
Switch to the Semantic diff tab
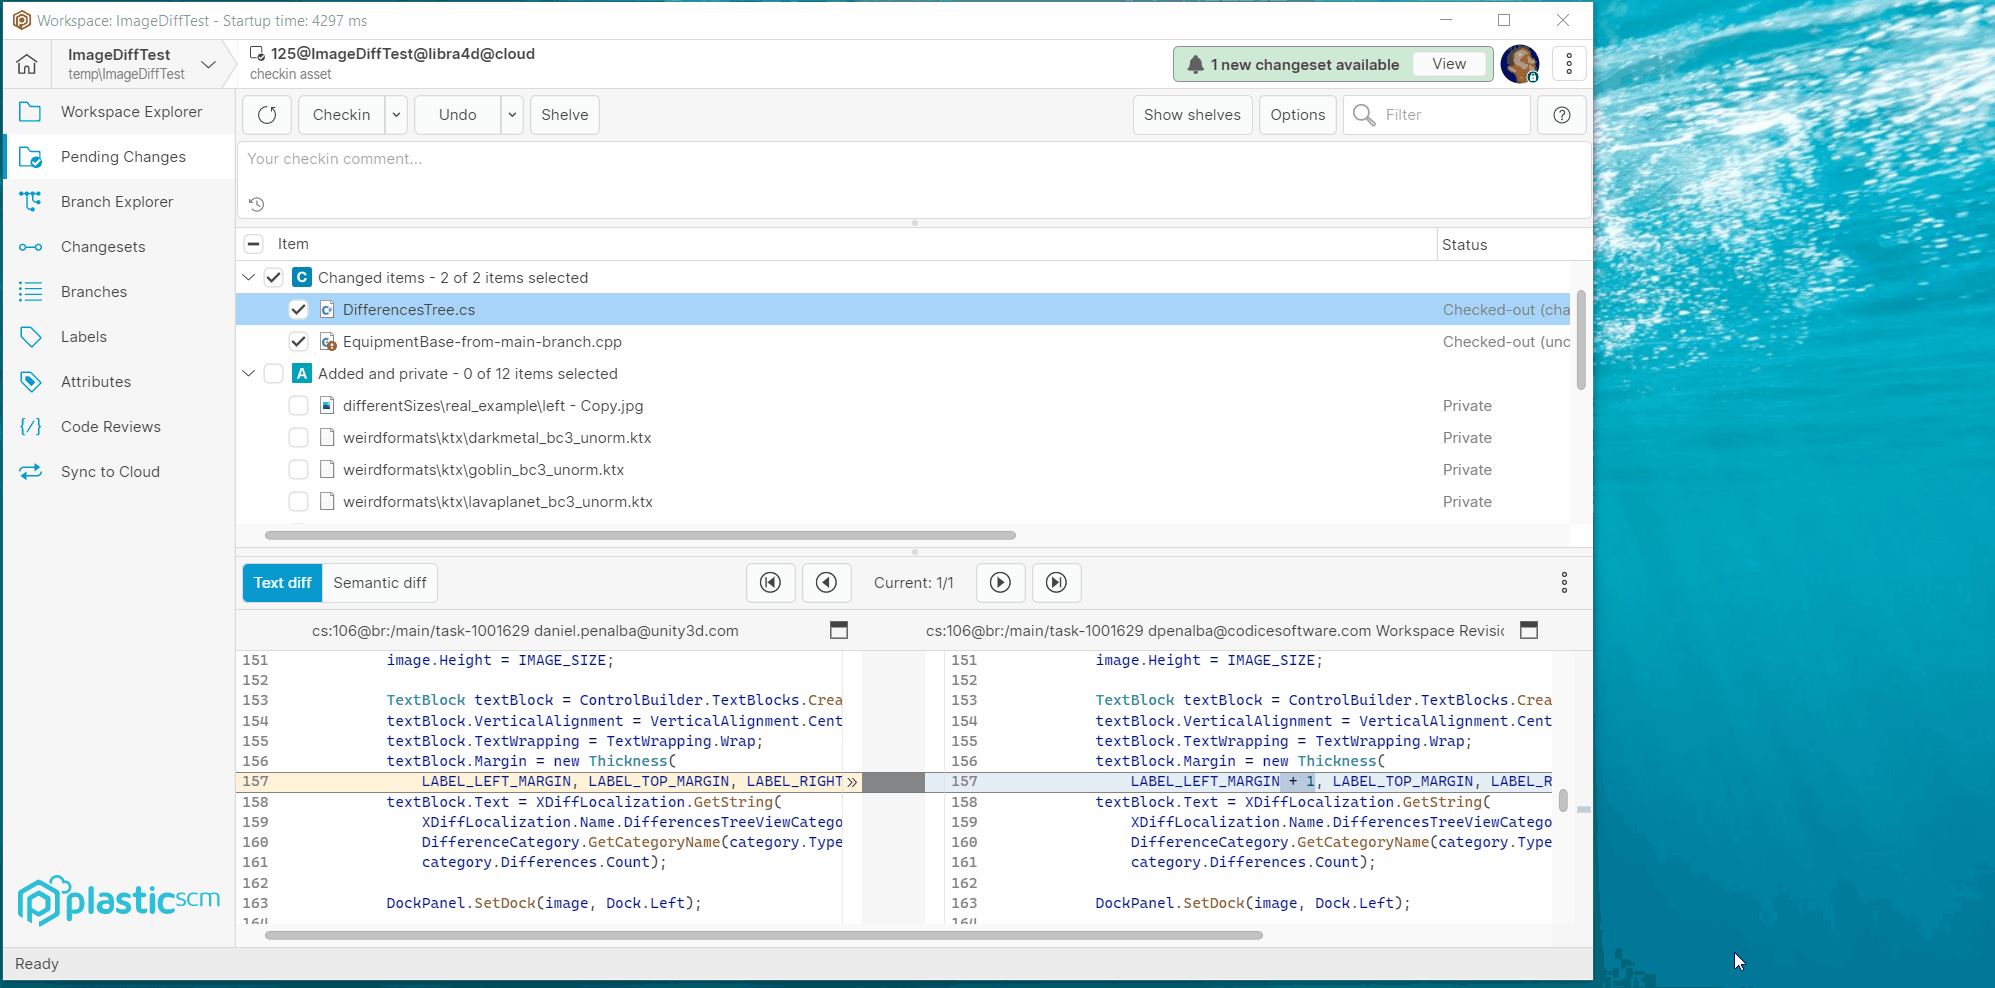379,582
